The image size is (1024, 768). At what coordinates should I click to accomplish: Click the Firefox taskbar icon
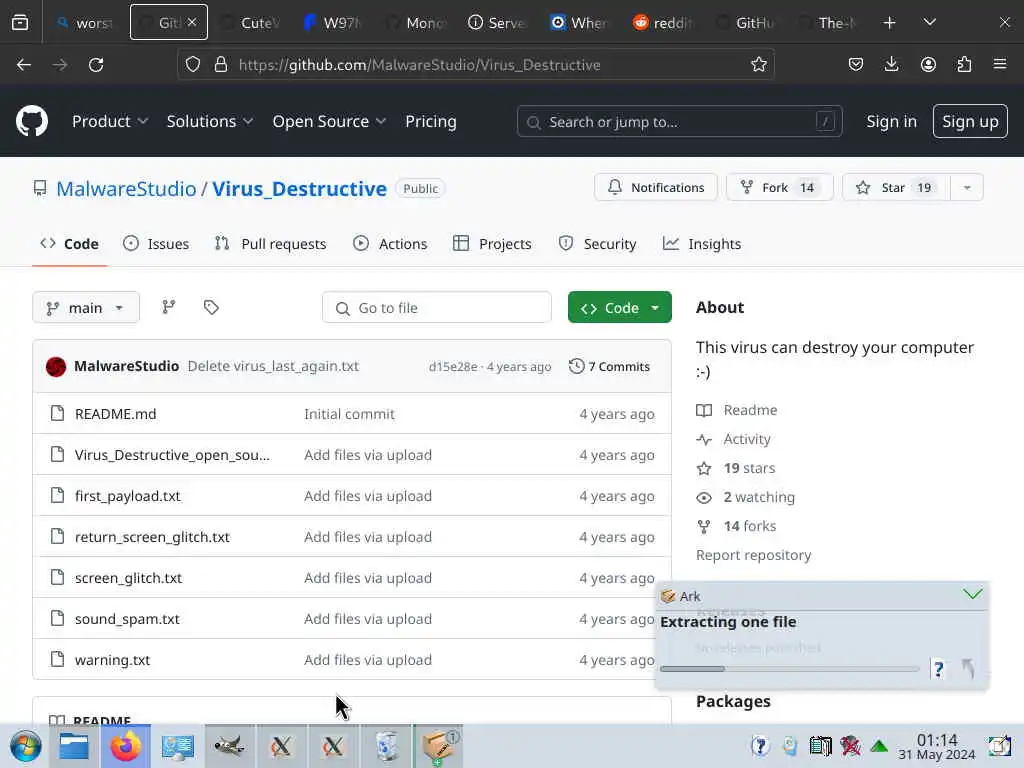click(125, 746)
